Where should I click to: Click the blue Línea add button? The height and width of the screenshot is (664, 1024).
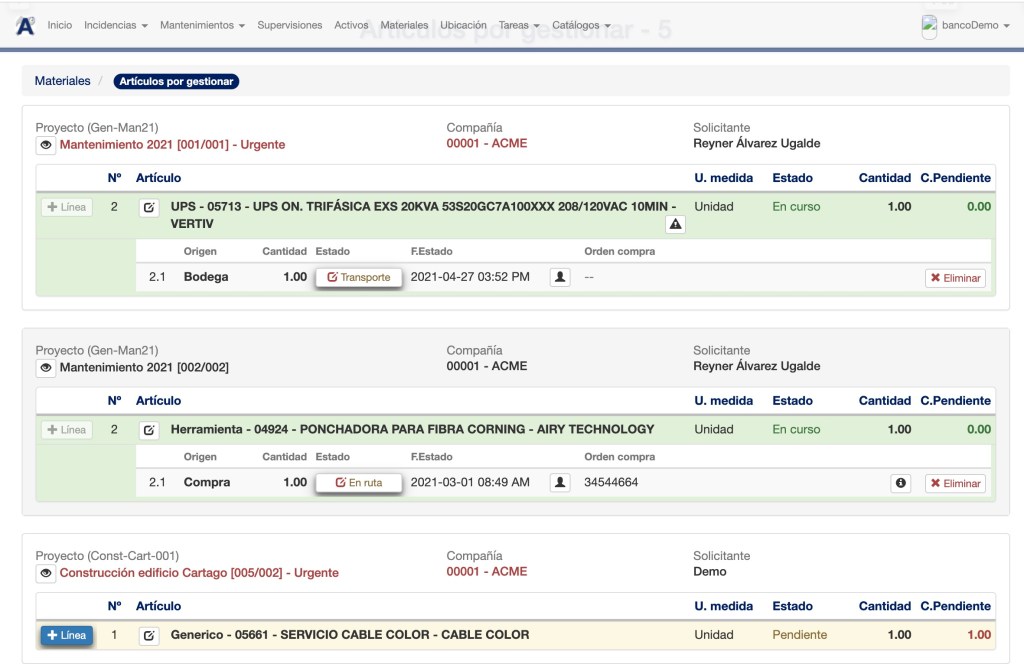(x=67, y=635)
